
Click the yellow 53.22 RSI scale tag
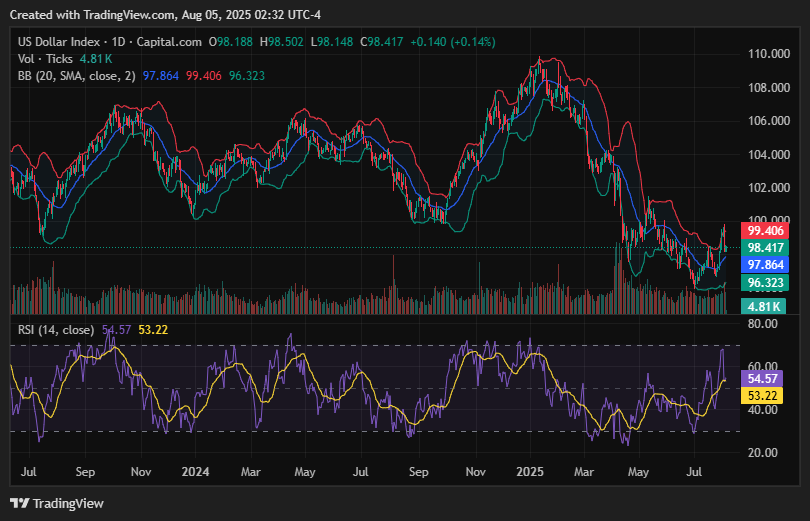click(762, 396)
